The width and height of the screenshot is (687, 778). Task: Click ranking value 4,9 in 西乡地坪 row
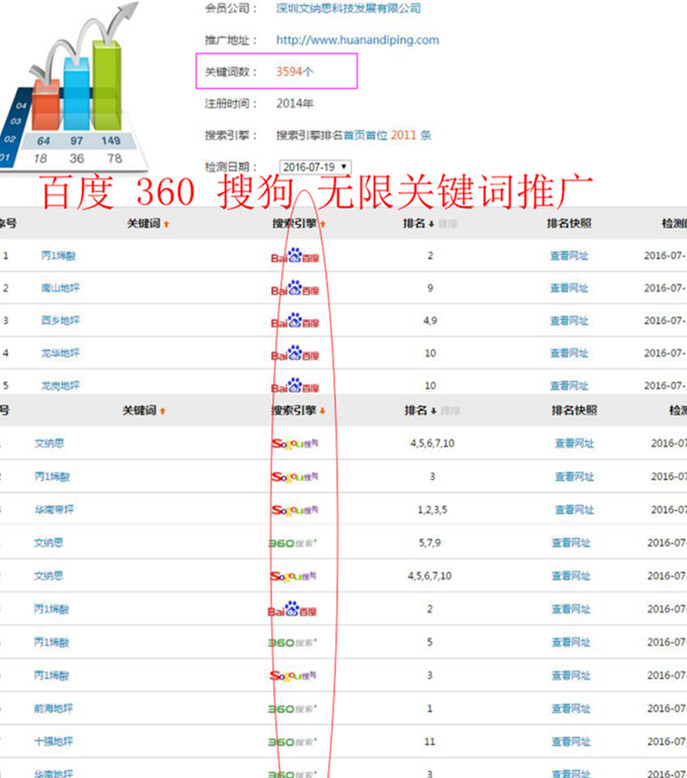click(x=430, y=321)
